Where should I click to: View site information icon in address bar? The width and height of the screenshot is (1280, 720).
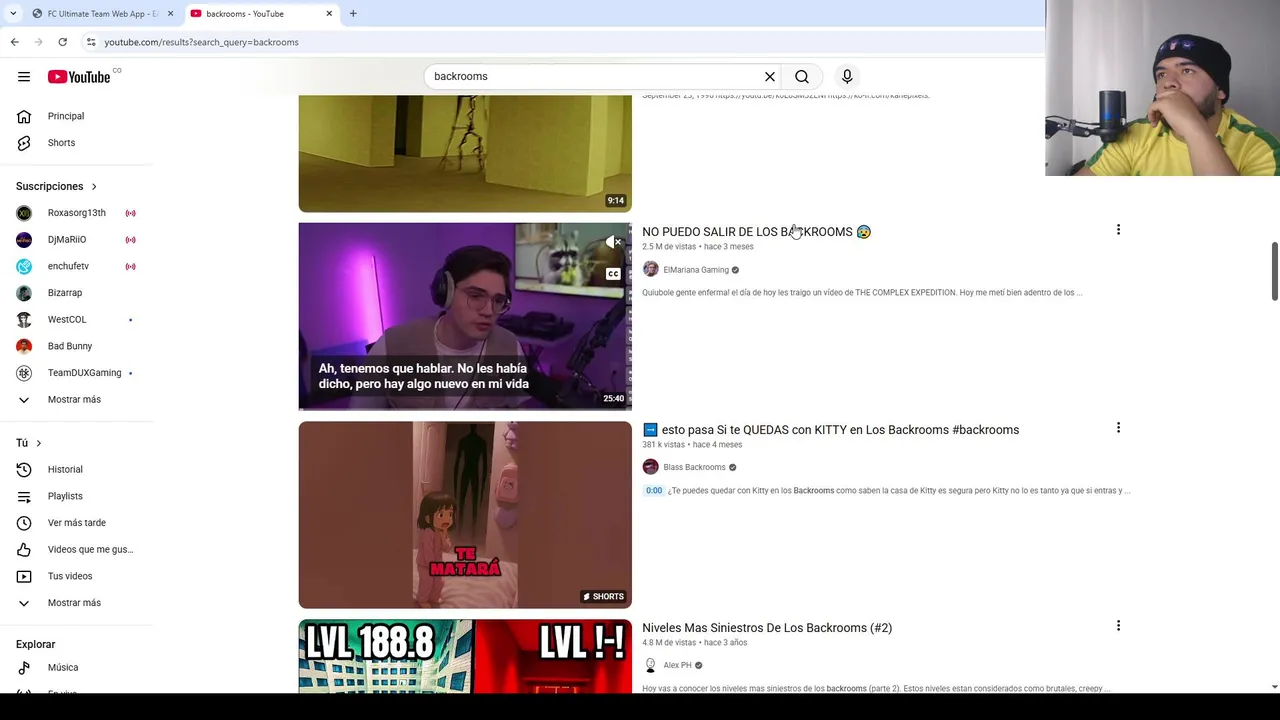tap(91, 42)
